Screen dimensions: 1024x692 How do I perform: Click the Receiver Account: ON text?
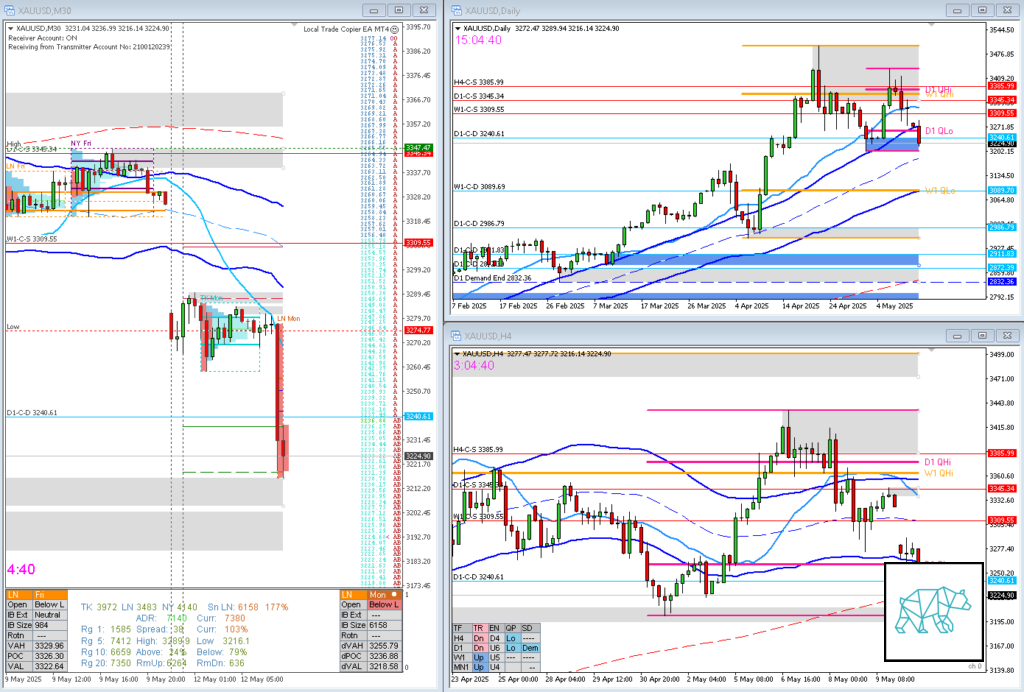(42, 38)
